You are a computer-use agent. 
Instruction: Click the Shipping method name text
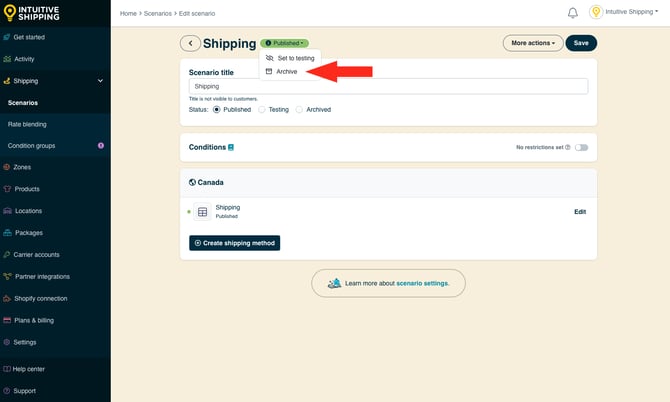click(x=228, y=207)
